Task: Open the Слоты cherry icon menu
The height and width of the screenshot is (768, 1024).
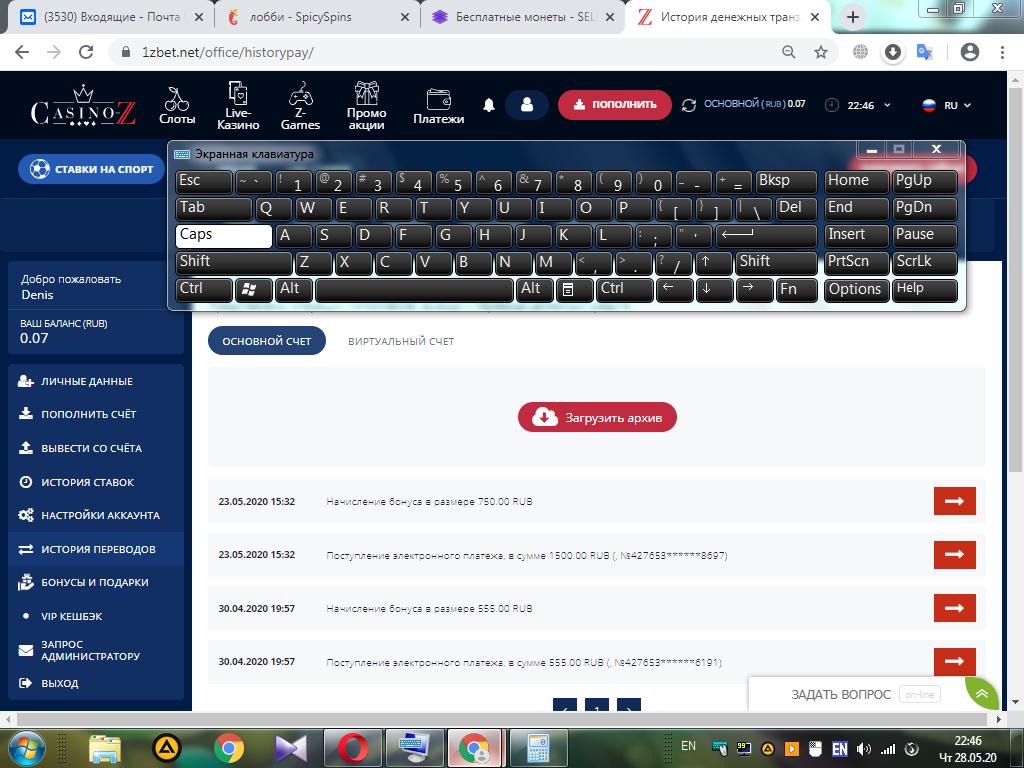Action: pos(177,104)
